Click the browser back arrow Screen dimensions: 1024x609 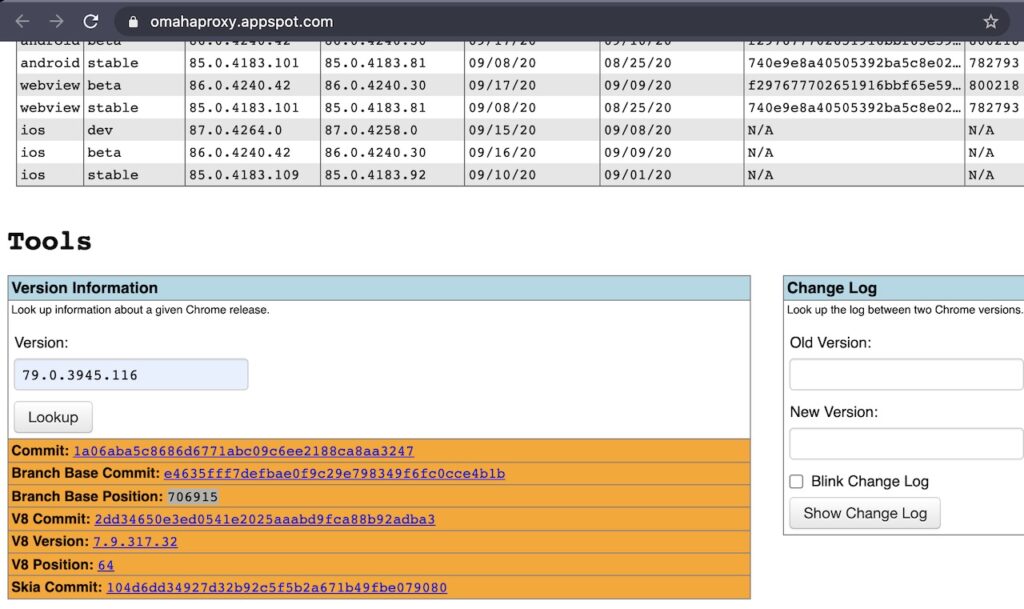coord(22,22)
